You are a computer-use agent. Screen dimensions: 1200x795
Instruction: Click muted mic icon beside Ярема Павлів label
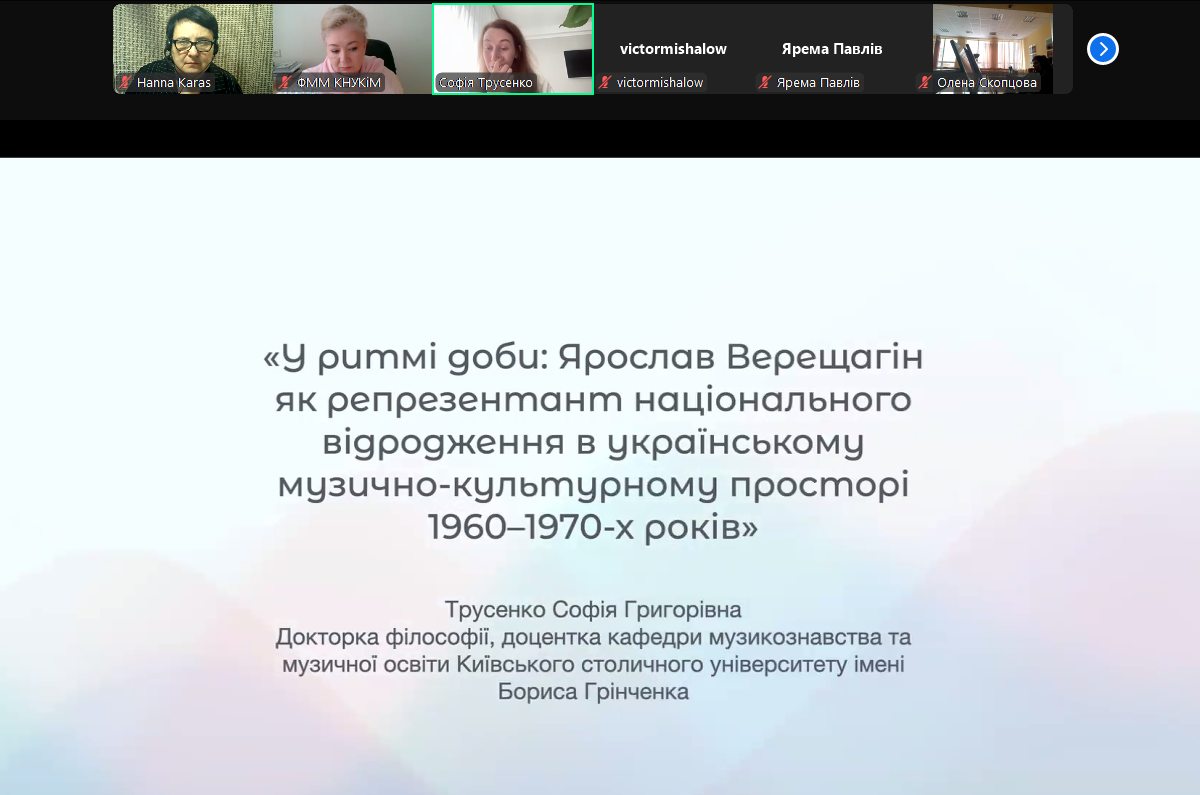(x=766, y=83)
